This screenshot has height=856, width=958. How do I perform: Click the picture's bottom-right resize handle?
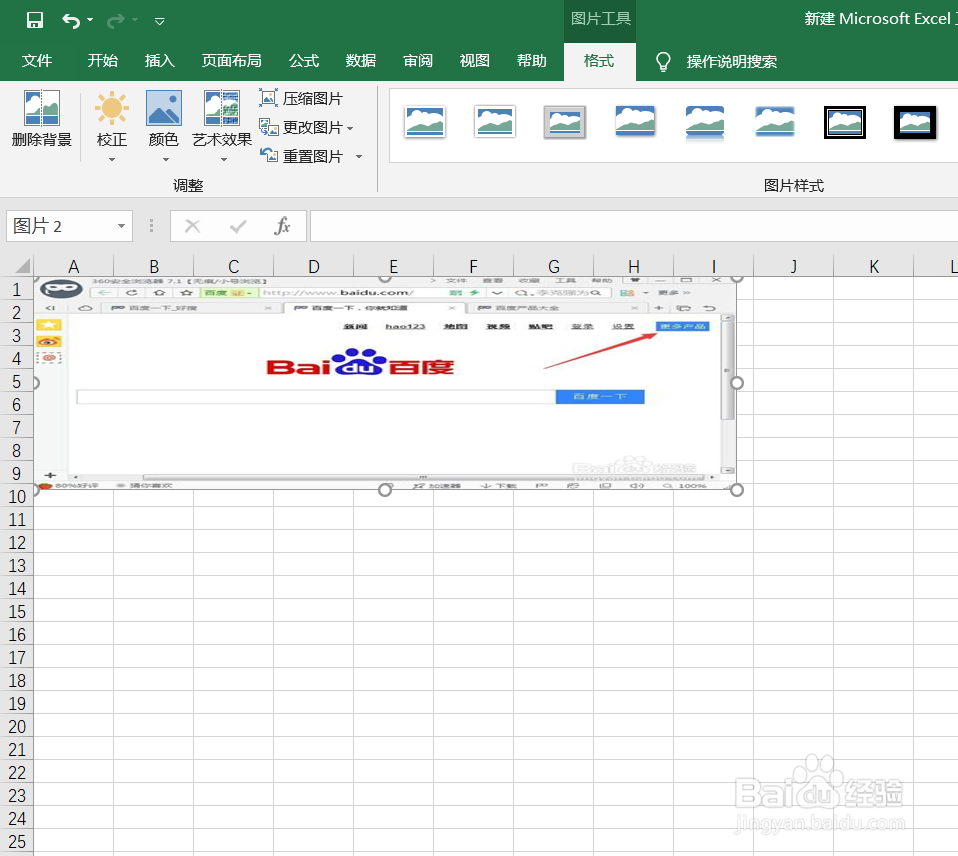pos(737,490)
